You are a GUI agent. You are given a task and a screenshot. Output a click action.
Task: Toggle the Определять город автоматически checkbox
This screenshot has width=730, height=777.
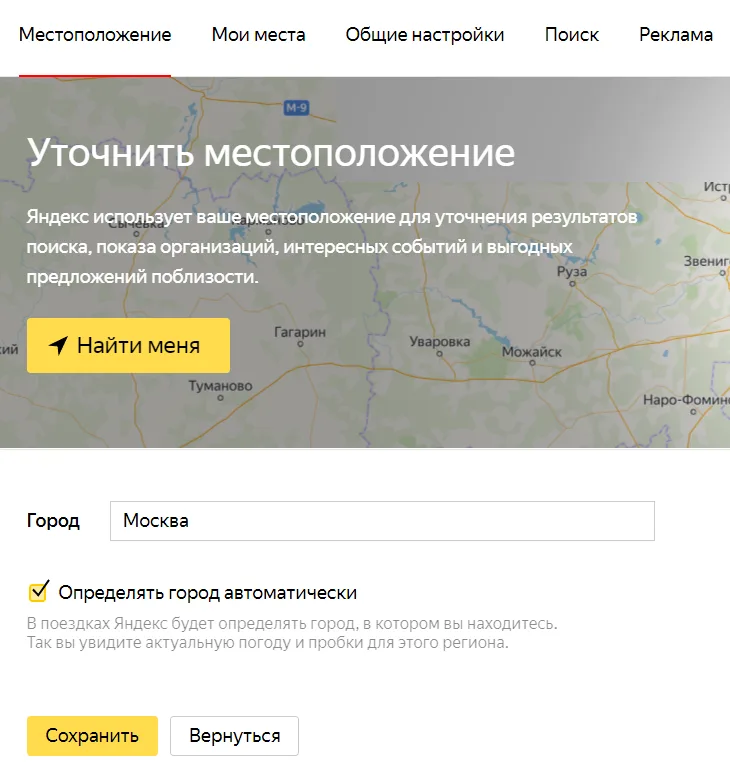click(38, 591)
